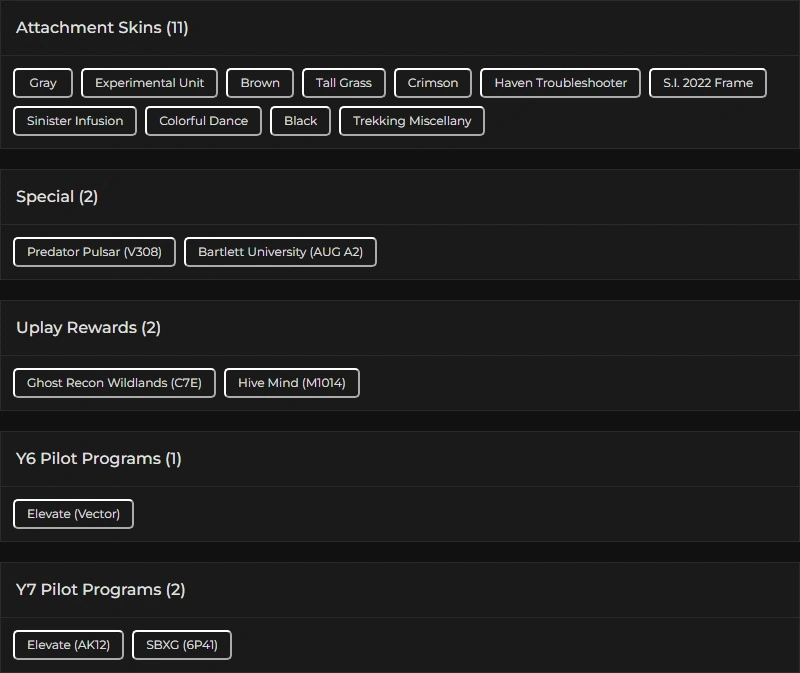
Task: Select the Black attachment skin
Action: [301, 121]
